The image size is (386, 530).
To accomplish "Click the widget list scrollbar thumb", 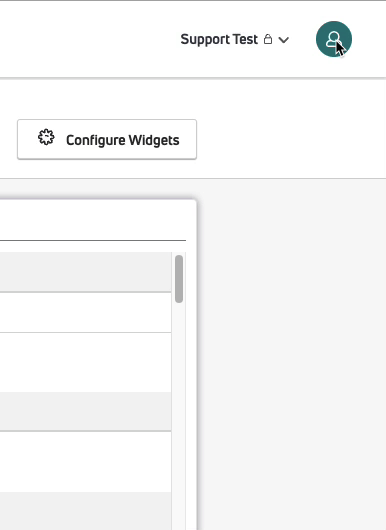I will click(179, 279).
